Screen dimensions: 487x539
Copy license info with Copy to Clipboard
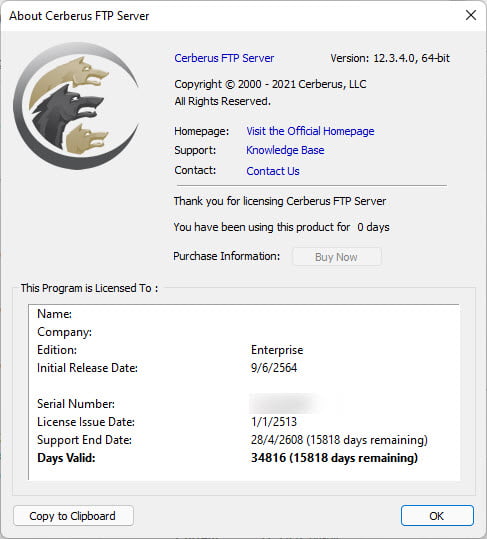click(x=73, y=516)
